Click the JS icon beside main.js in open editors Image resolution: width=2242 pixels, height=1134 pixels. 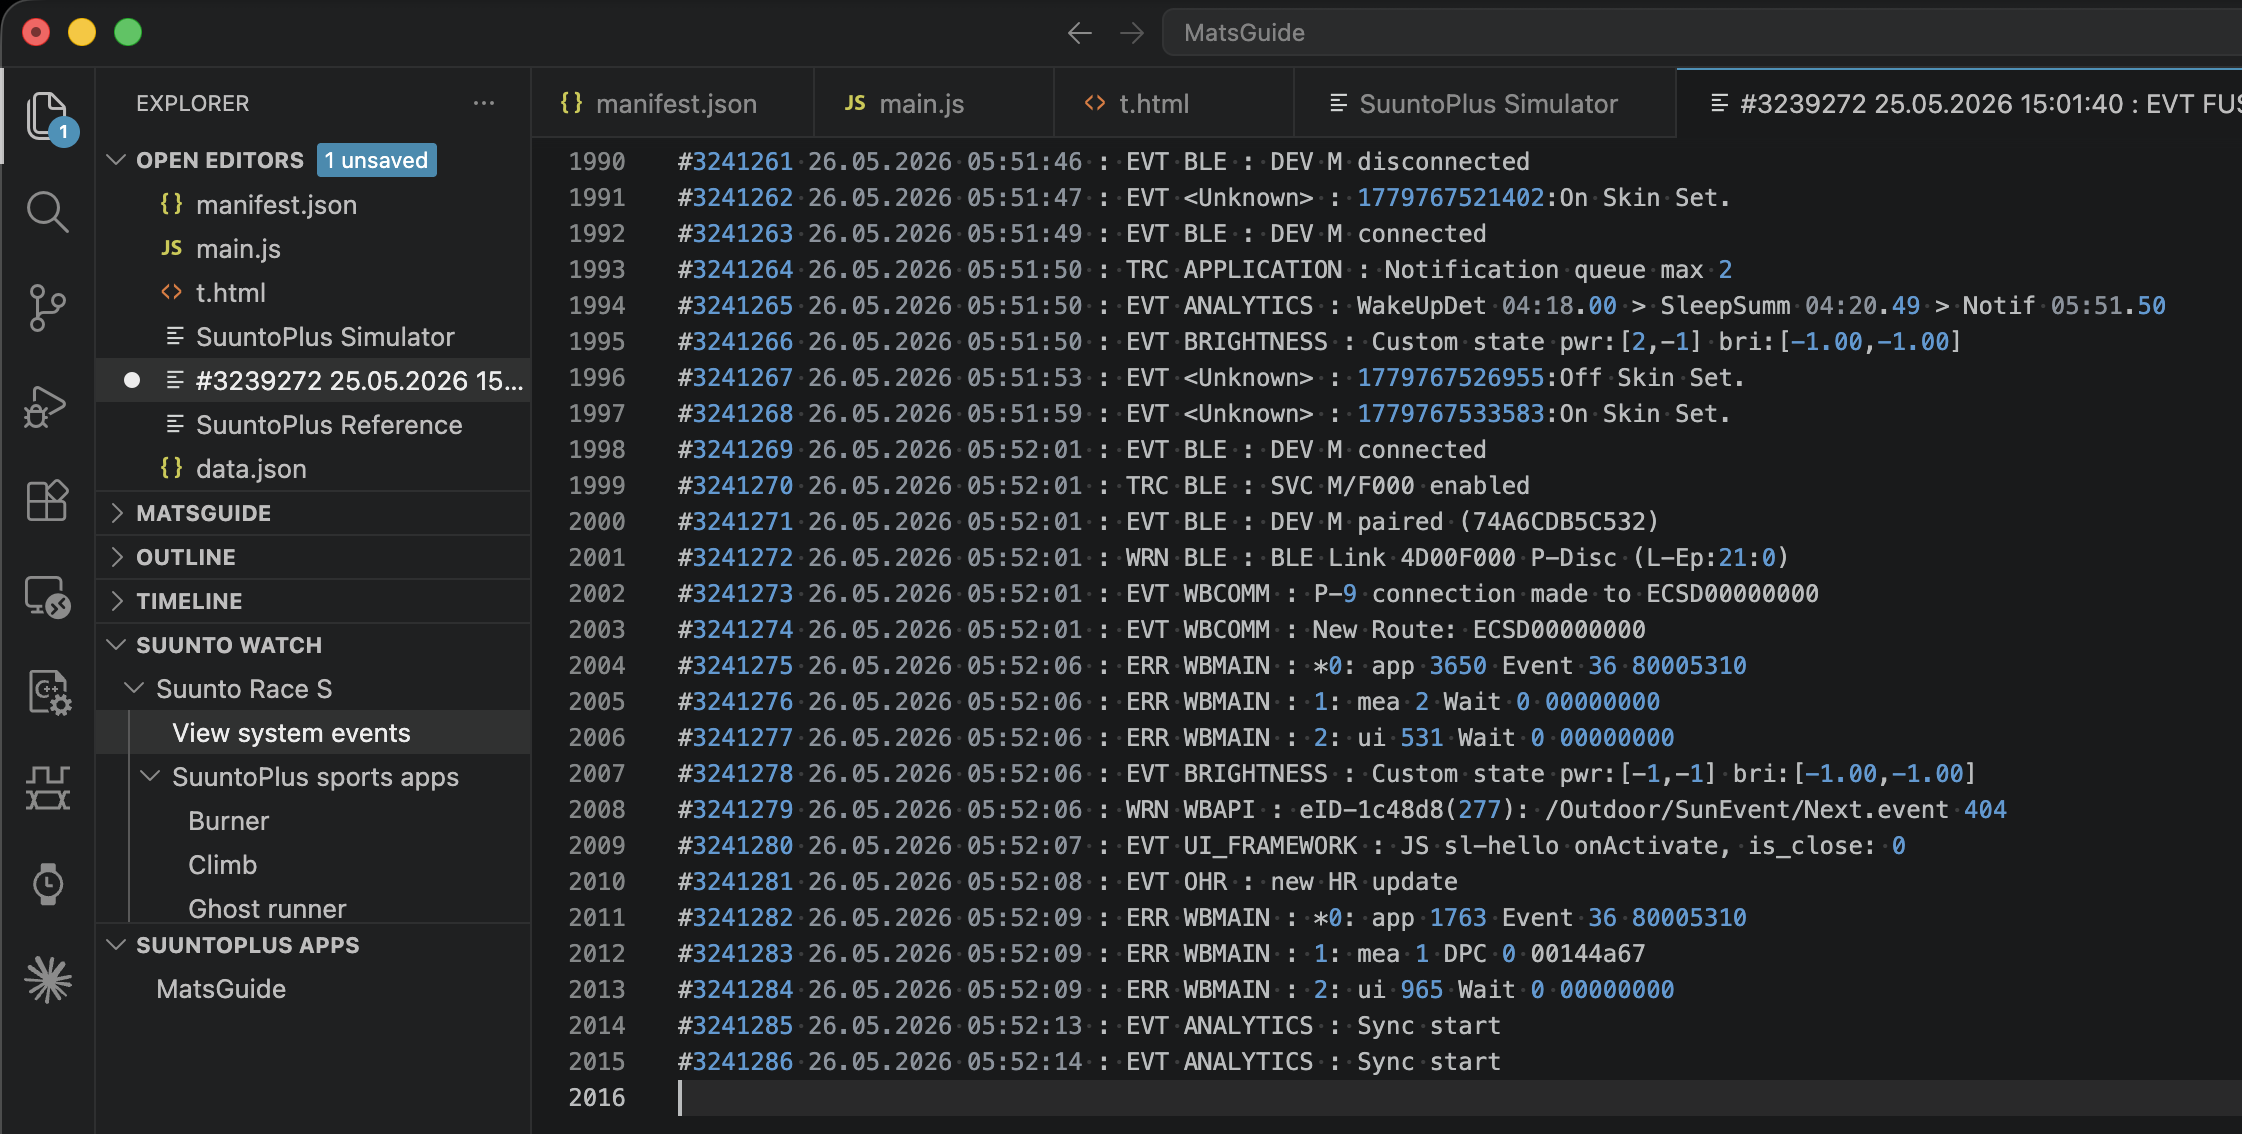(x=172, y=248)
